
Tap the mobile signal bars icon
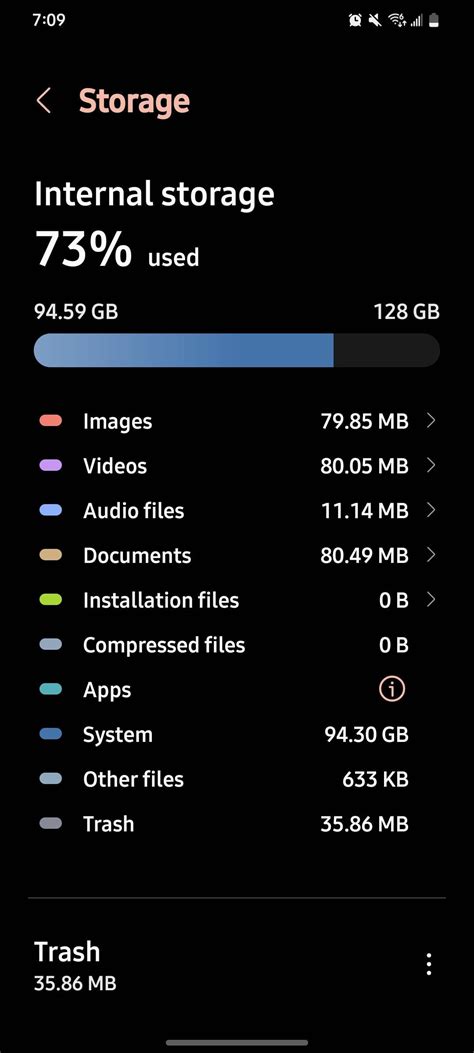tap(416, 21)
